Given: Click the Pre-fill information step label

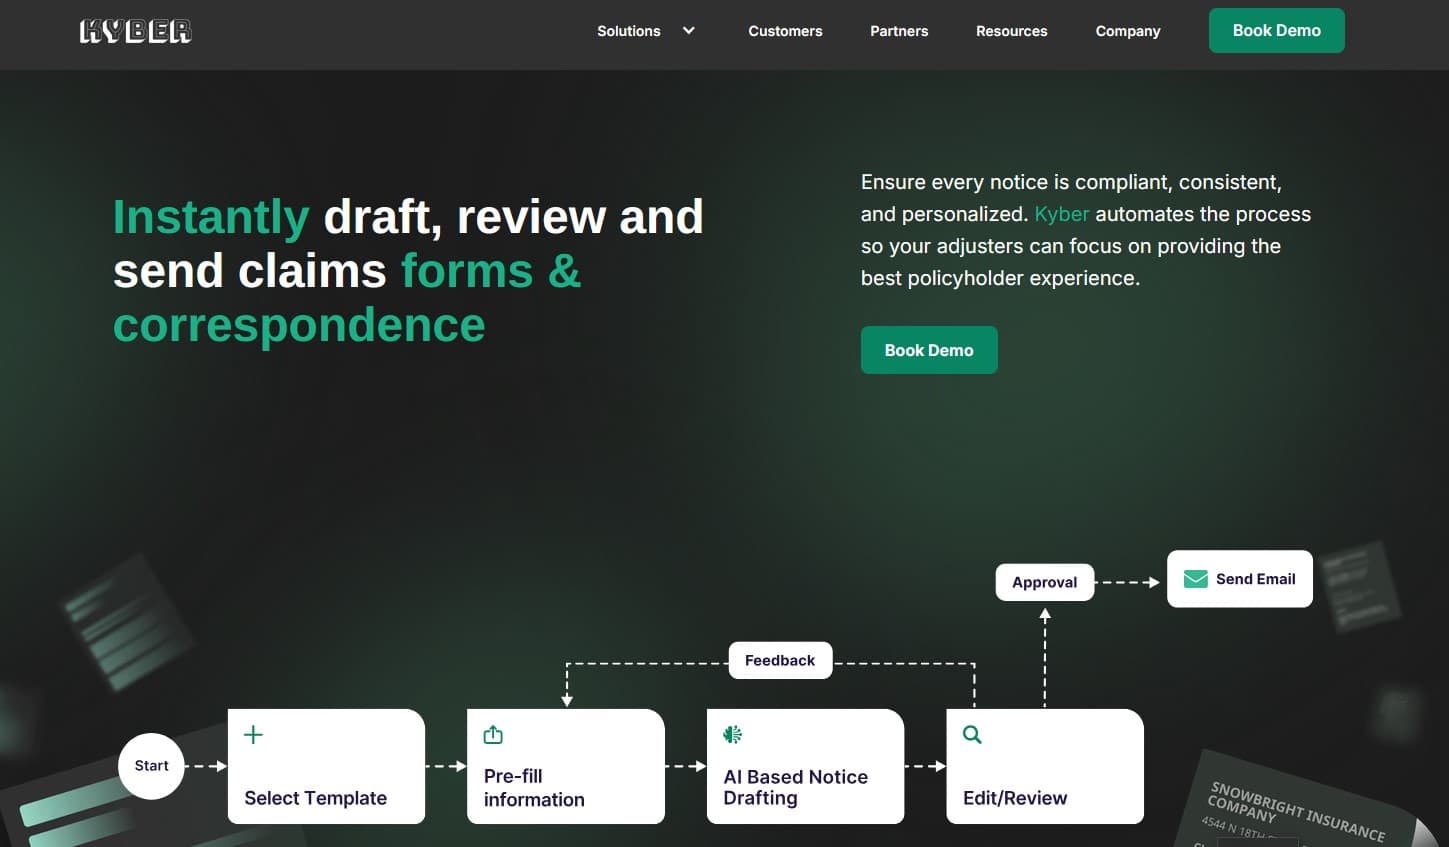Looking at the screenshot, I should (x=534, y=788).
